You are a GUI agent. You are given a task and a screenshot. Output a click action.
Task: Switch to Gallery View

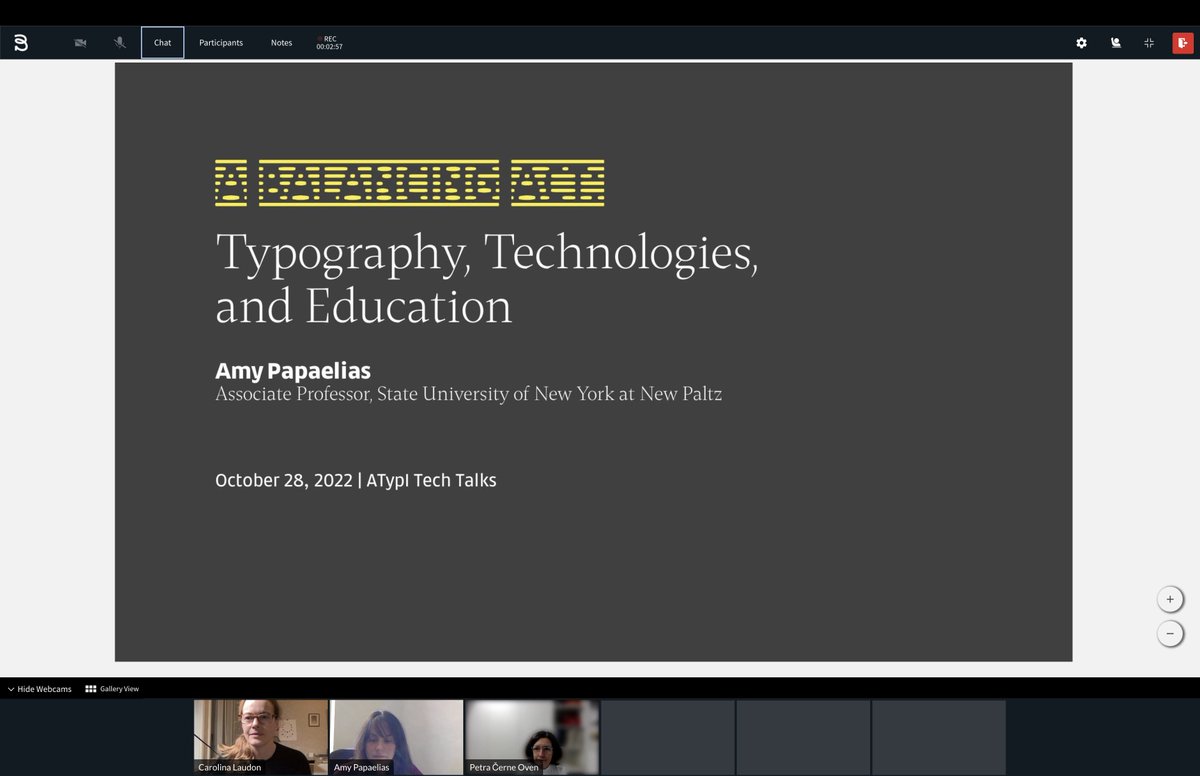[113, 689]
